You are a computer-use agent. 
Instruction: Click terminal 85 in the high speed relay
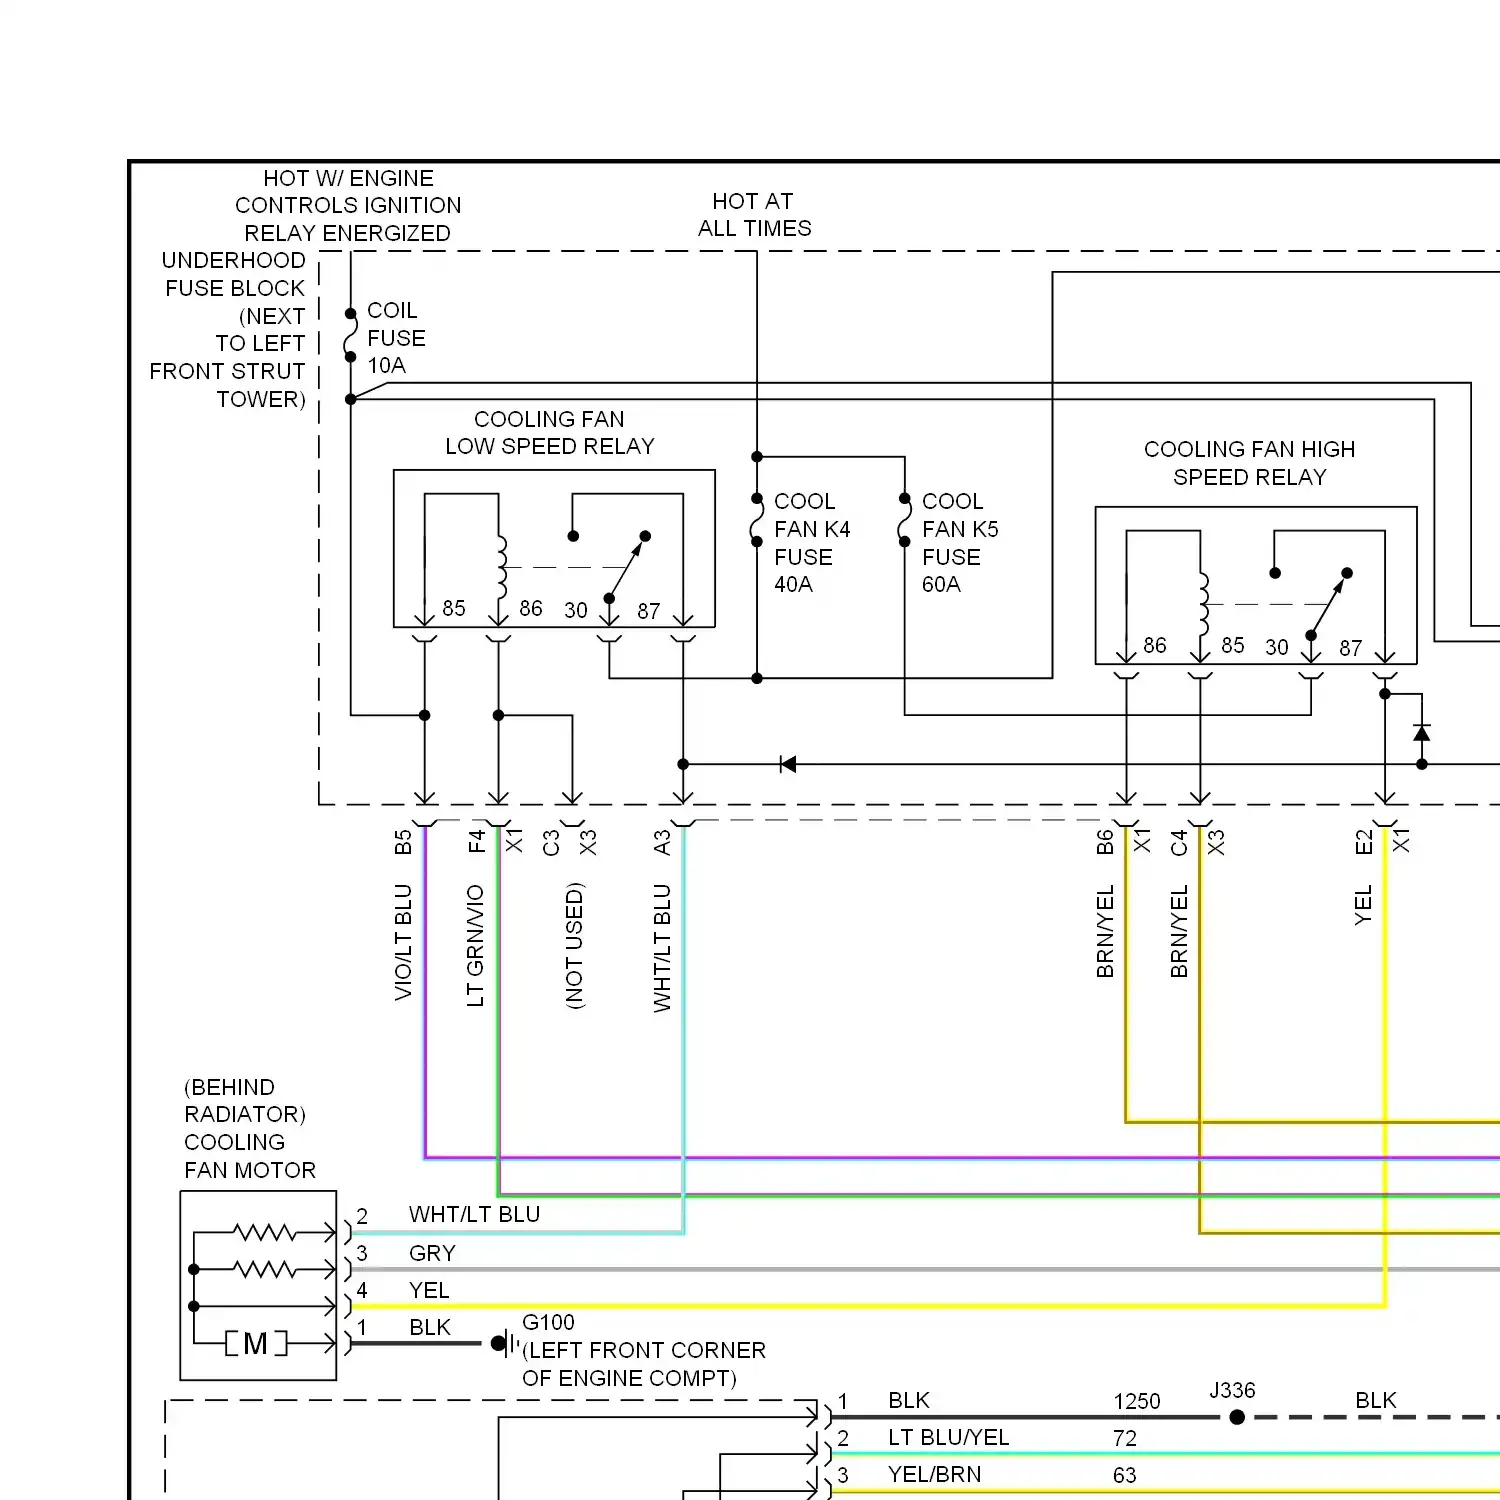pyautogui.click(x=1233, y=645)
